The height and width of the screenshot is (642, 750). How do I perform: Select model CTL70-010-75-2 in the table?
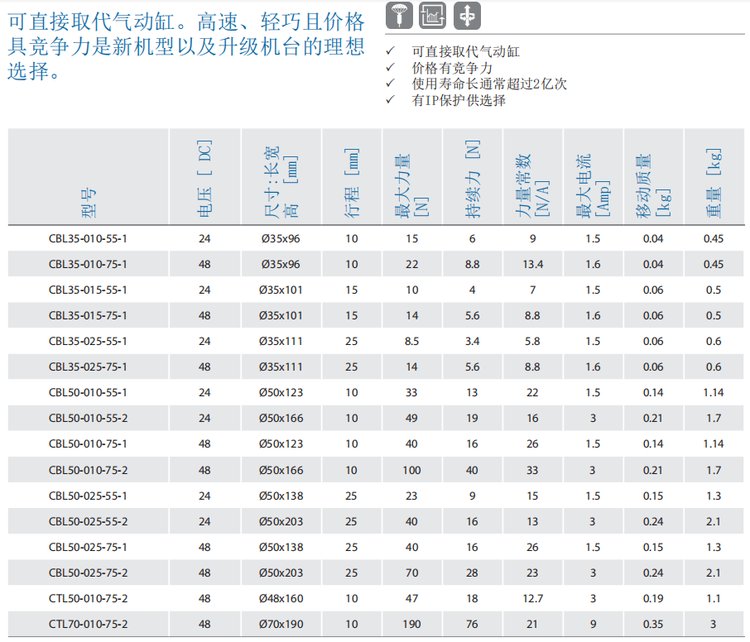[x=88, y=624]
